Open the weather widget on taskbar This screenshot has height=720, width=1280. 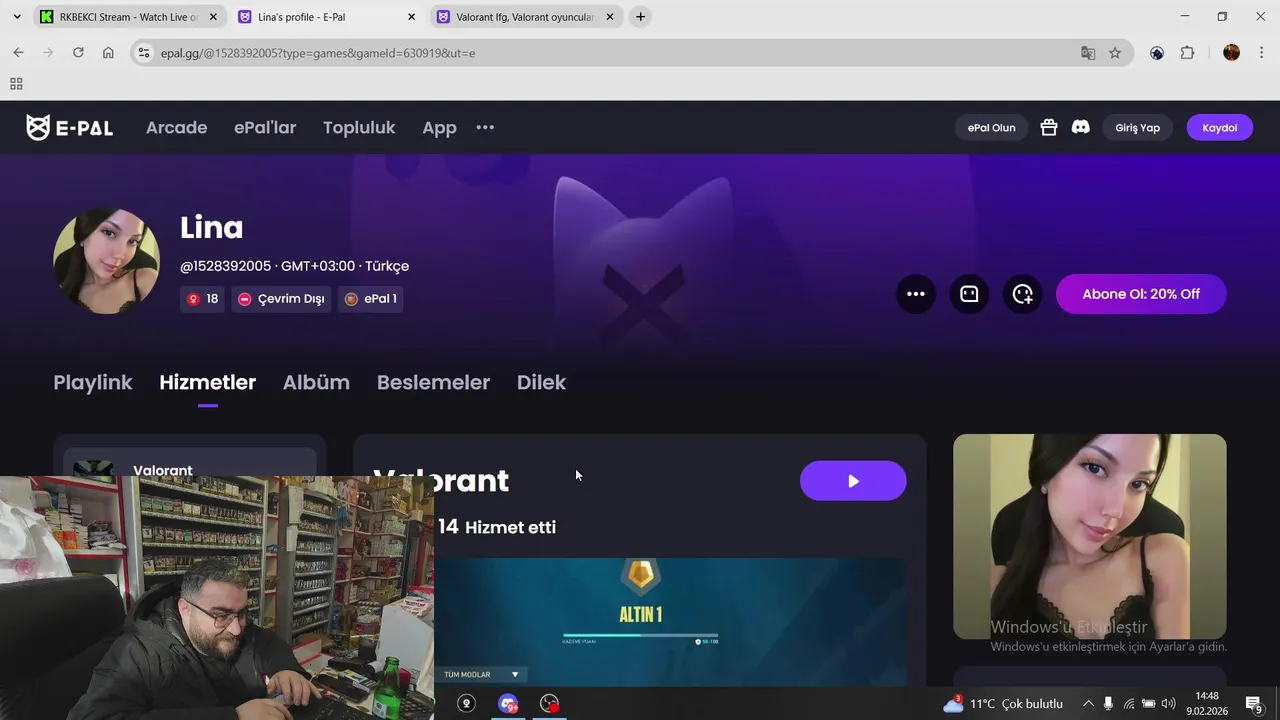(x=1003, y=704)
